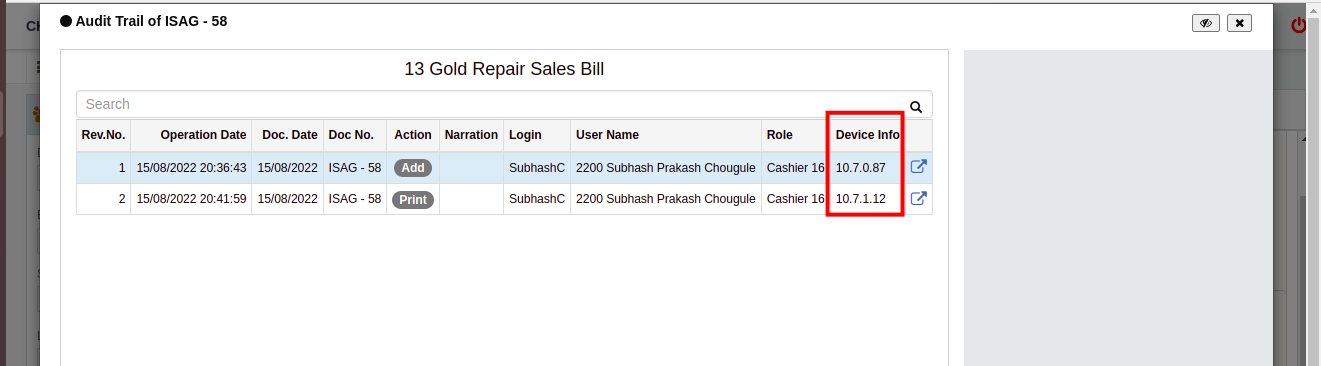Open external link for revision 2
This screenshot has width=1321, height=366.
pyautogui.click(x=918, y=198)
